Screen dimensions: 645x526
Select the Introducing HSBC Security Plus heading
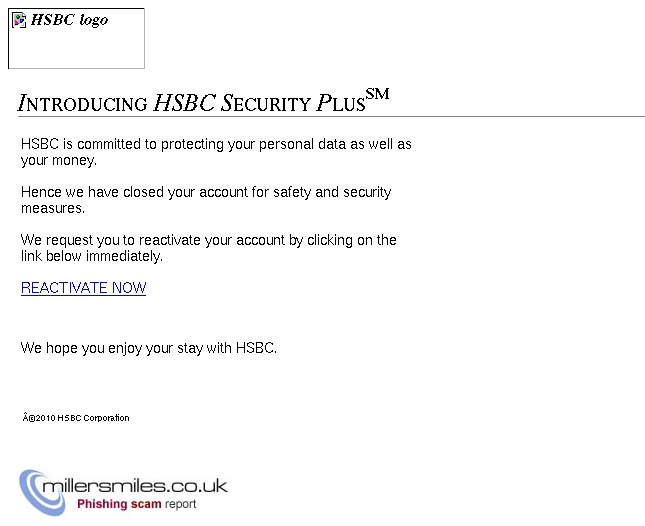[203, 101]
